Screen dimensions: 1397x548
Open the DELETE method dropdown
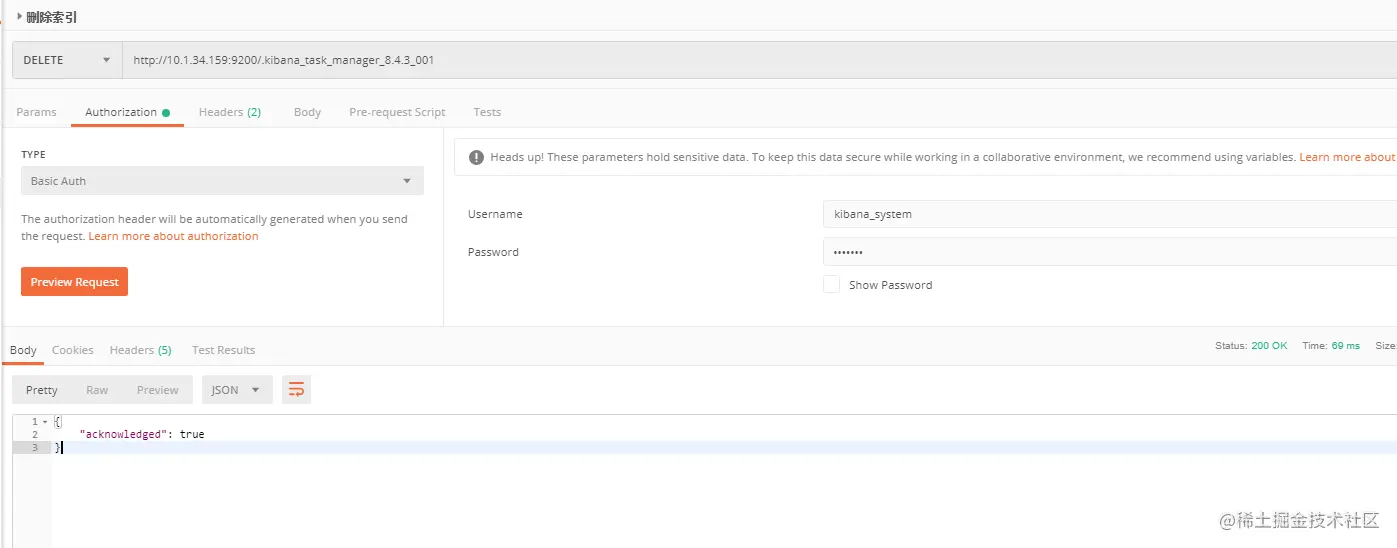(67, 60)
